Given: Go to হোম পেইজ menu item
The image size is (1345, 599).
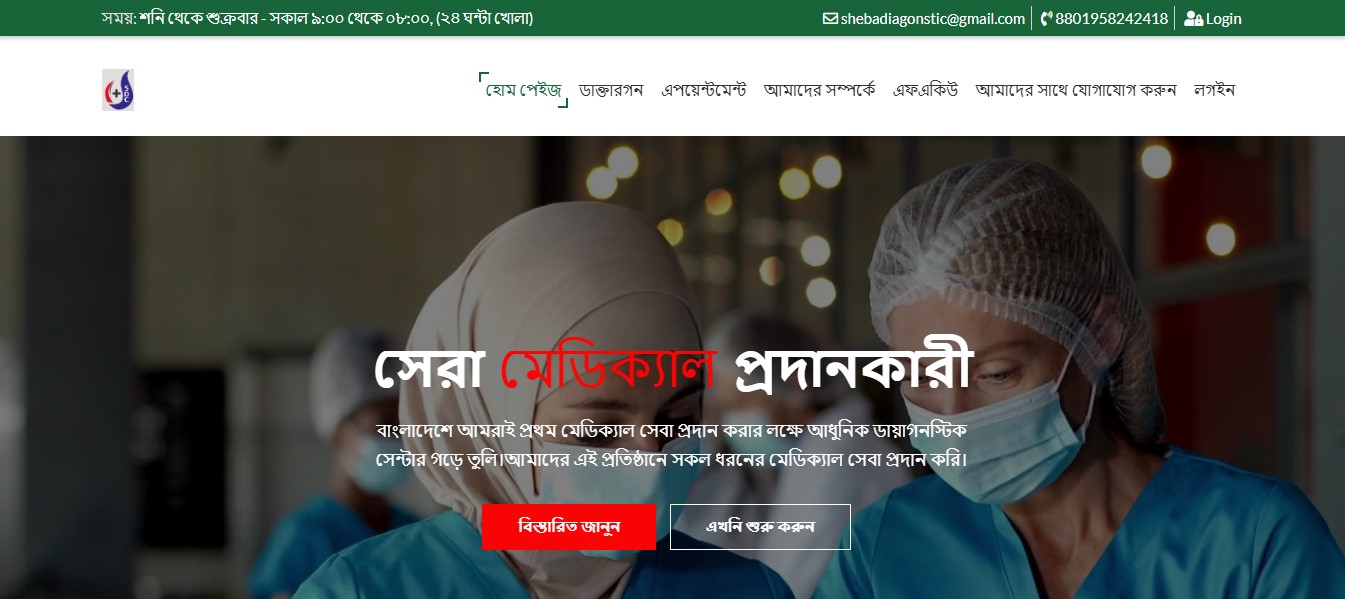Looking at the screenshot, I should point(523,90).
